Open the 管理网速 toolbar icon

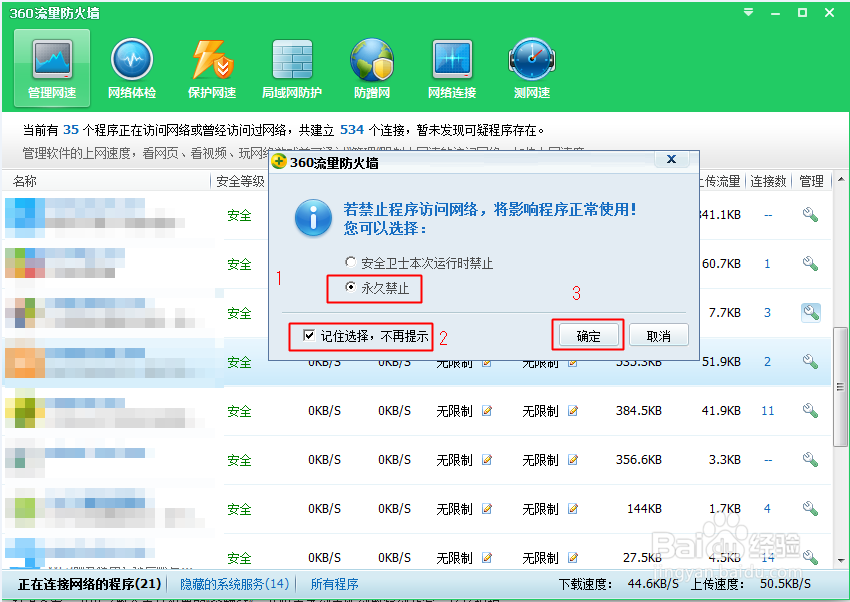click(x=52, y=68)
